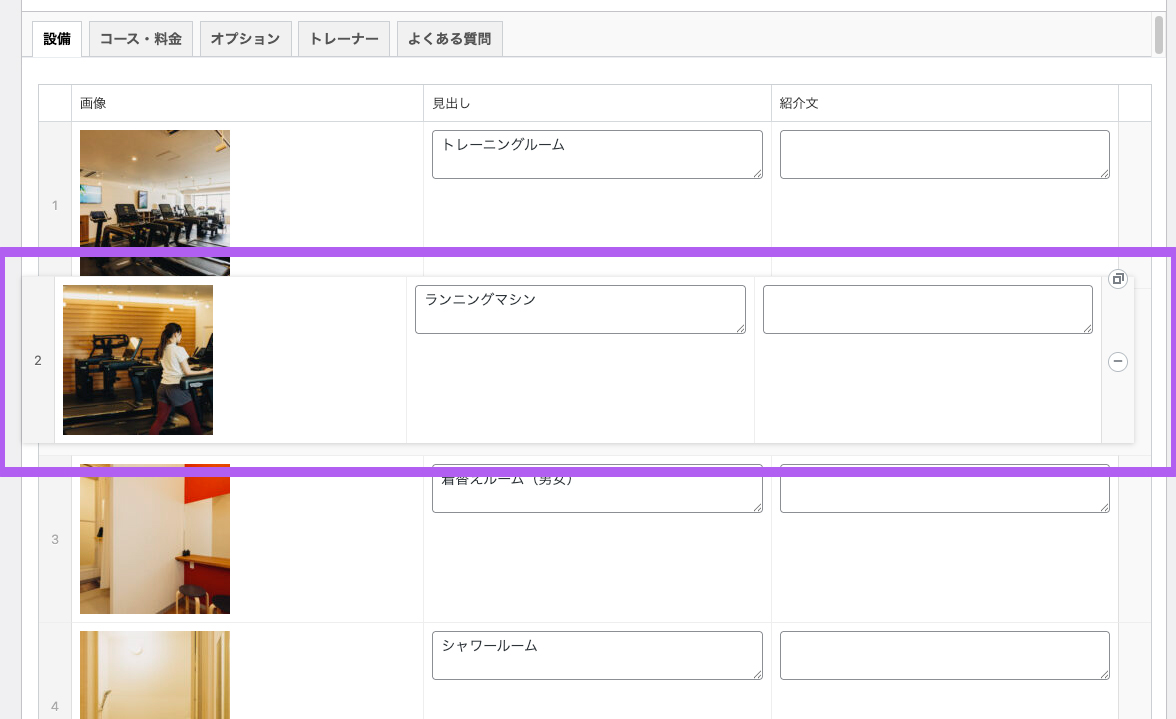Click the 紹介文 textarea beside シャワールーム

click(x=944, y=655)
